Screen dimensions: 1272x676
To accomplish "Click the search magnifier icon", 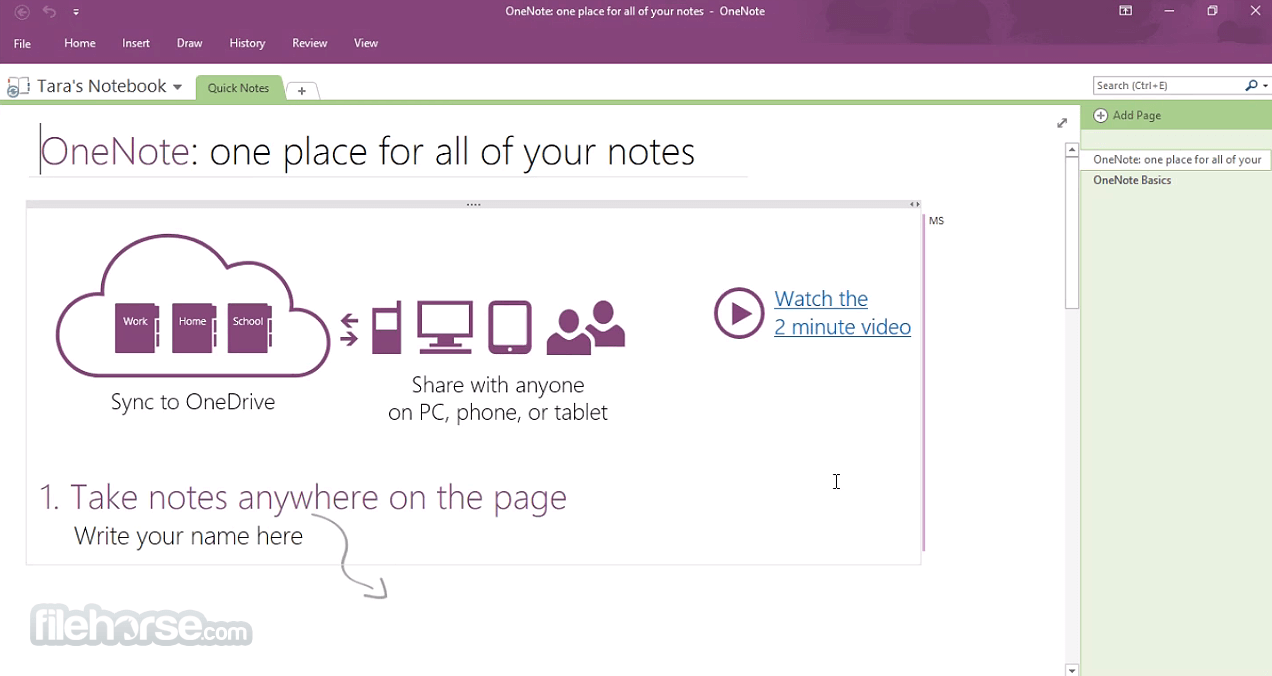I will (1251, 86).
